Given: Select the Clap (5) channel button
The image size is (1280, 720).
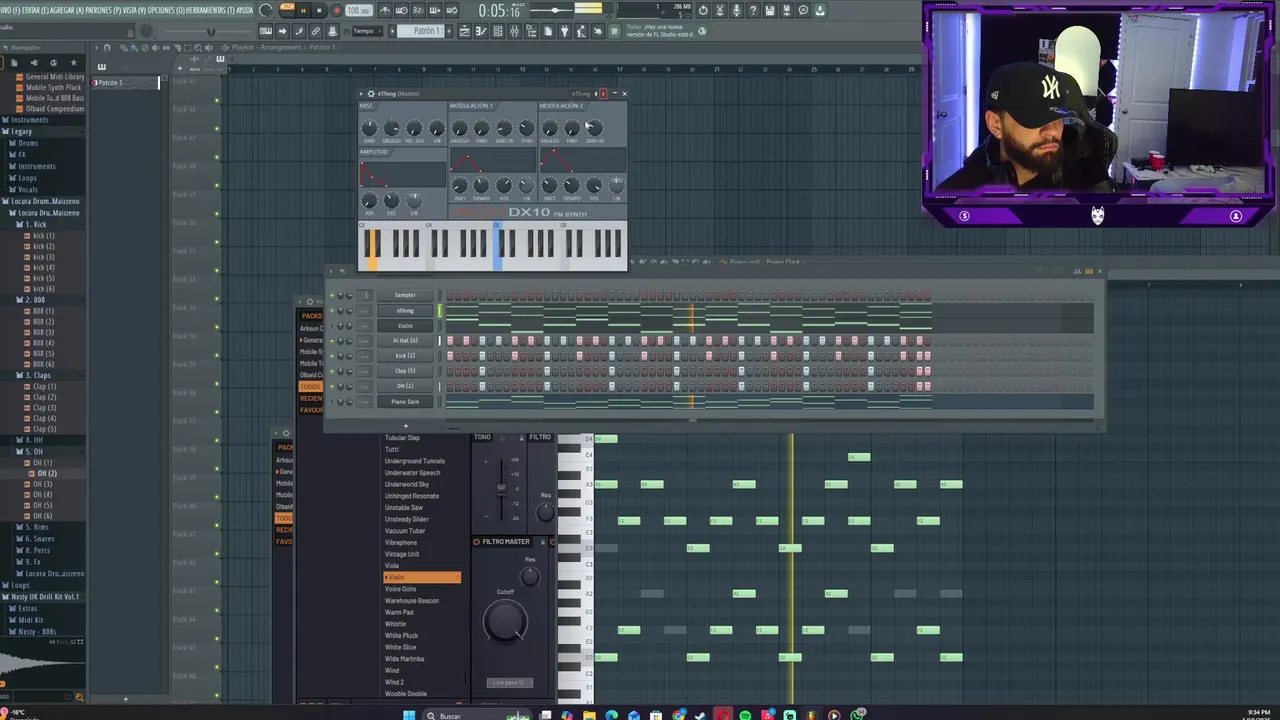Looking at the screenshot, I should 405,371.
